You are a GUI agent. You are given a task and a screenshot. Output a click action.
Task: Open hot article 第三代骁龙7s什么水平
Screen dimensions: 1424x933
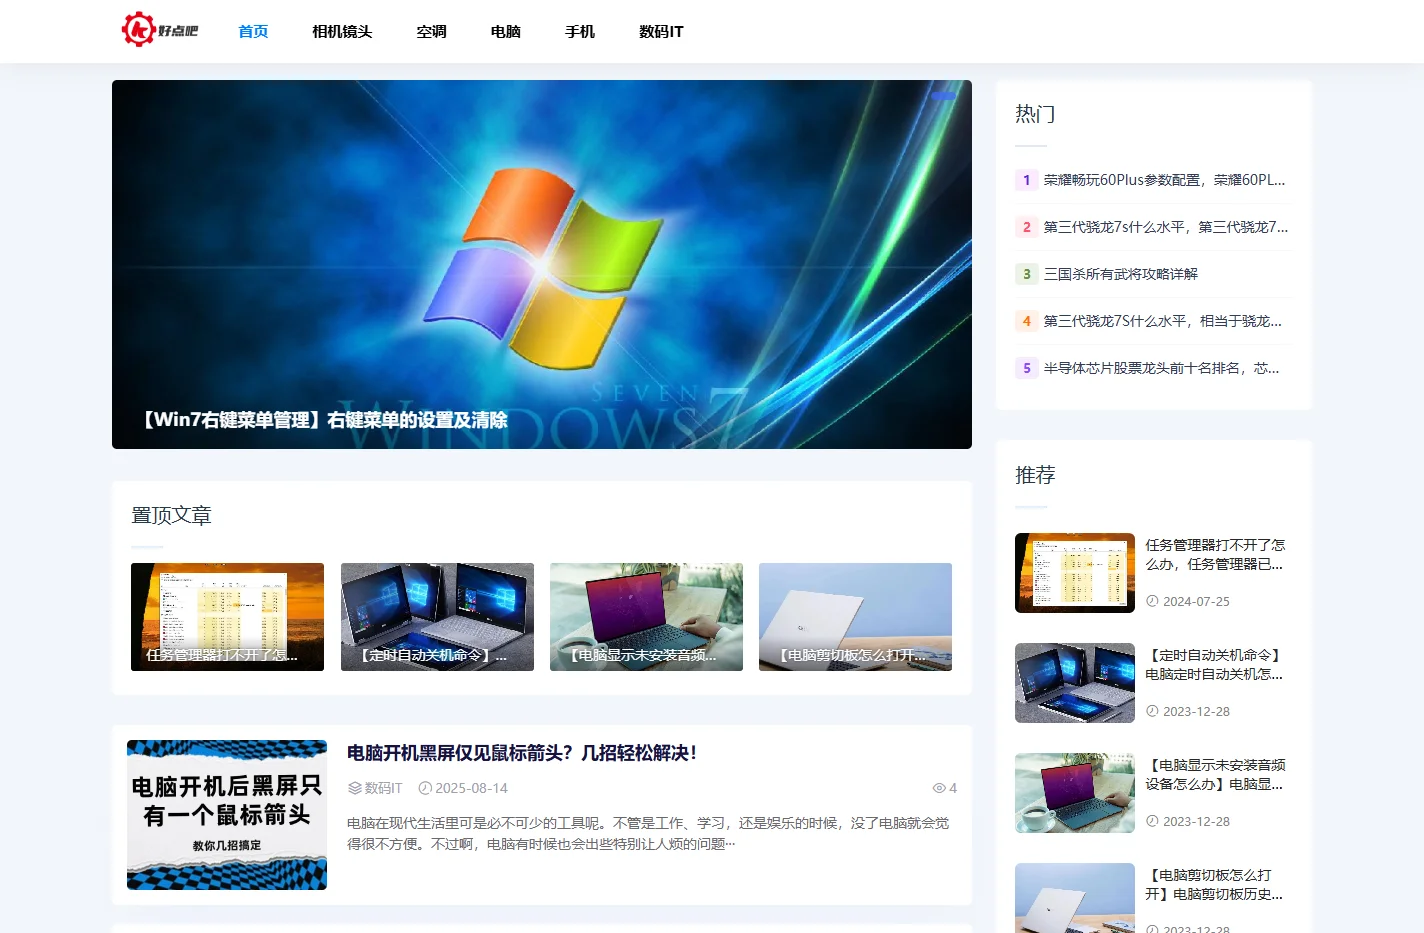pos(1166,227)
